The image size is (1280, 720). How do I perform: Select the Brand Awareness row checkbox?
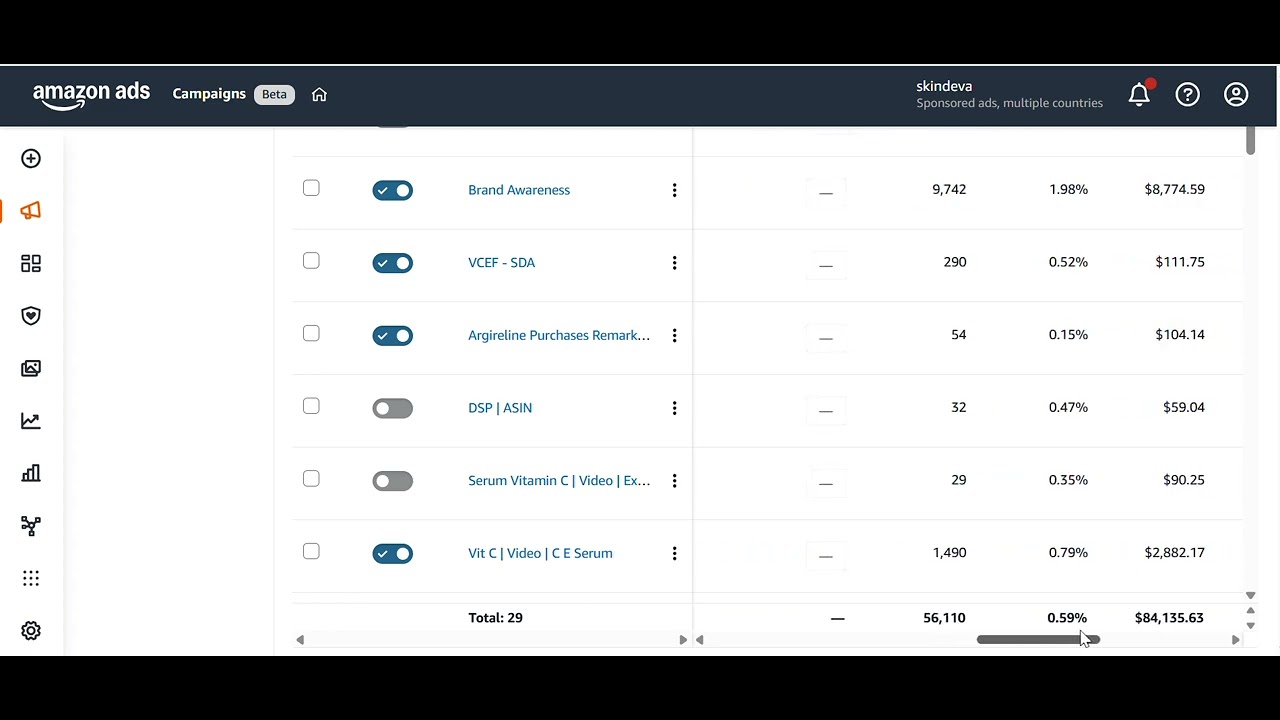pos(311,188)
